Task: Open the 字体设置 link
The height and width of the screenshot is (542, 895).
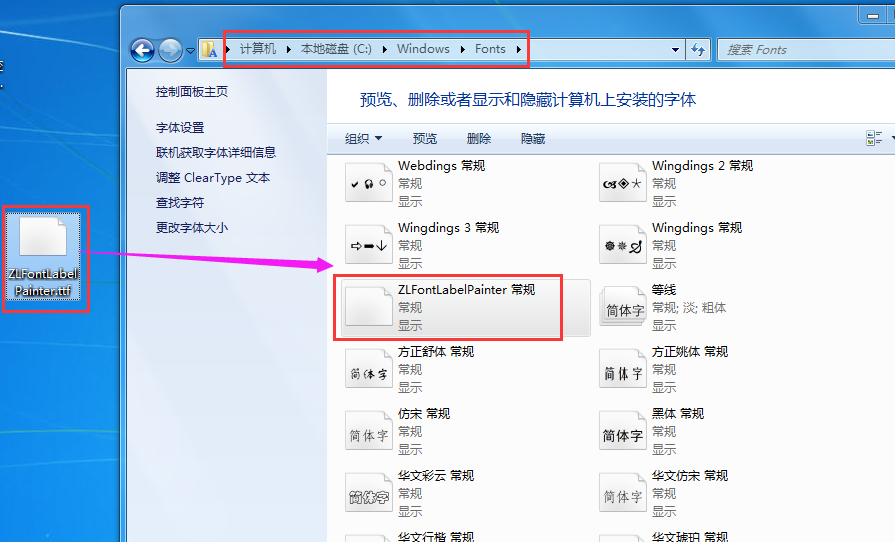Action: 180,128
